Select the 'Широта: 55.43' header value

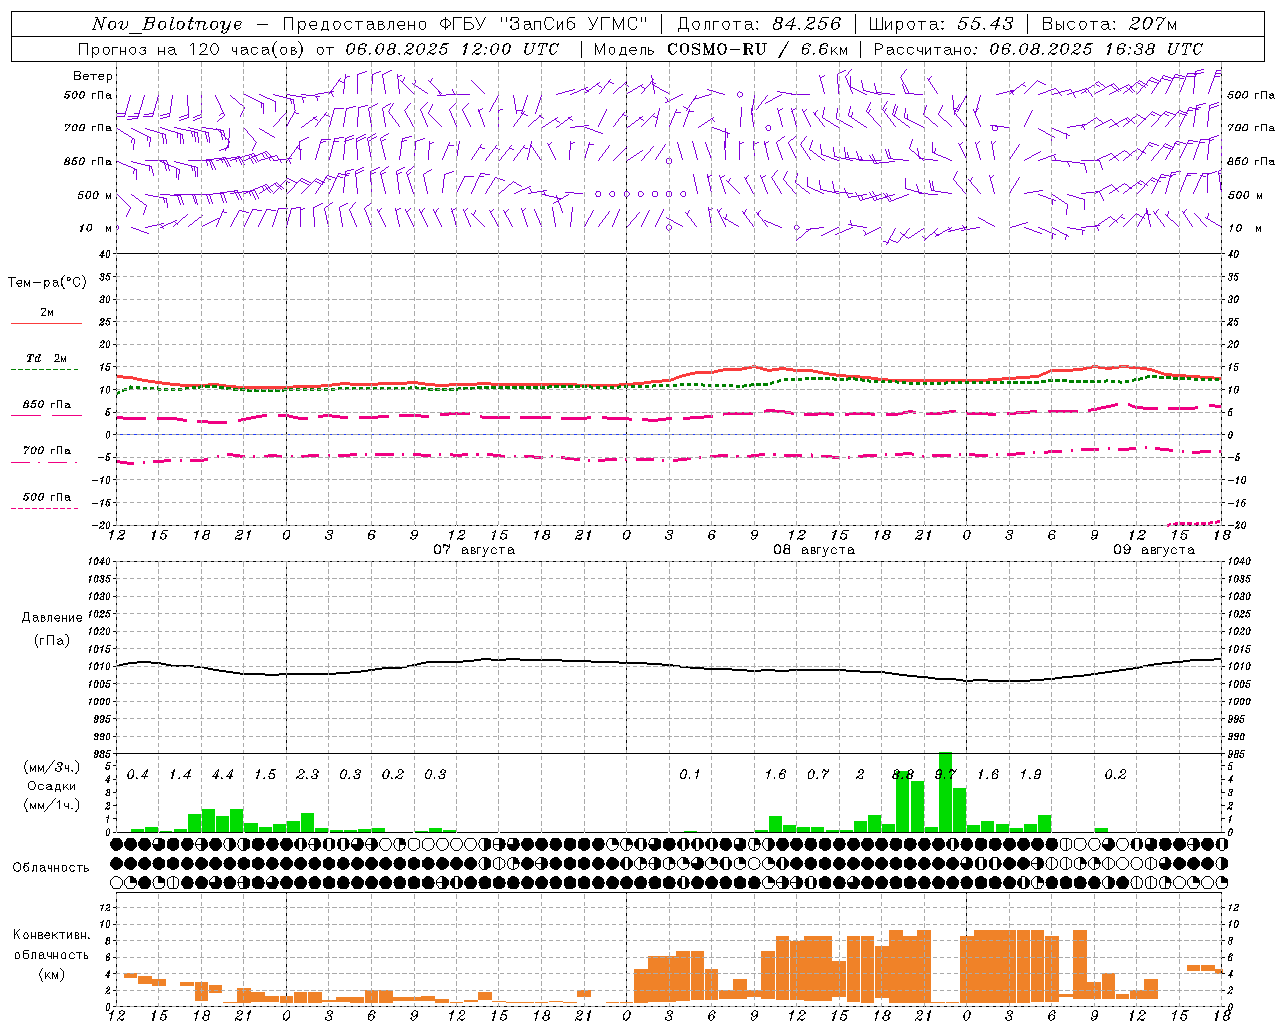[941, 24]
